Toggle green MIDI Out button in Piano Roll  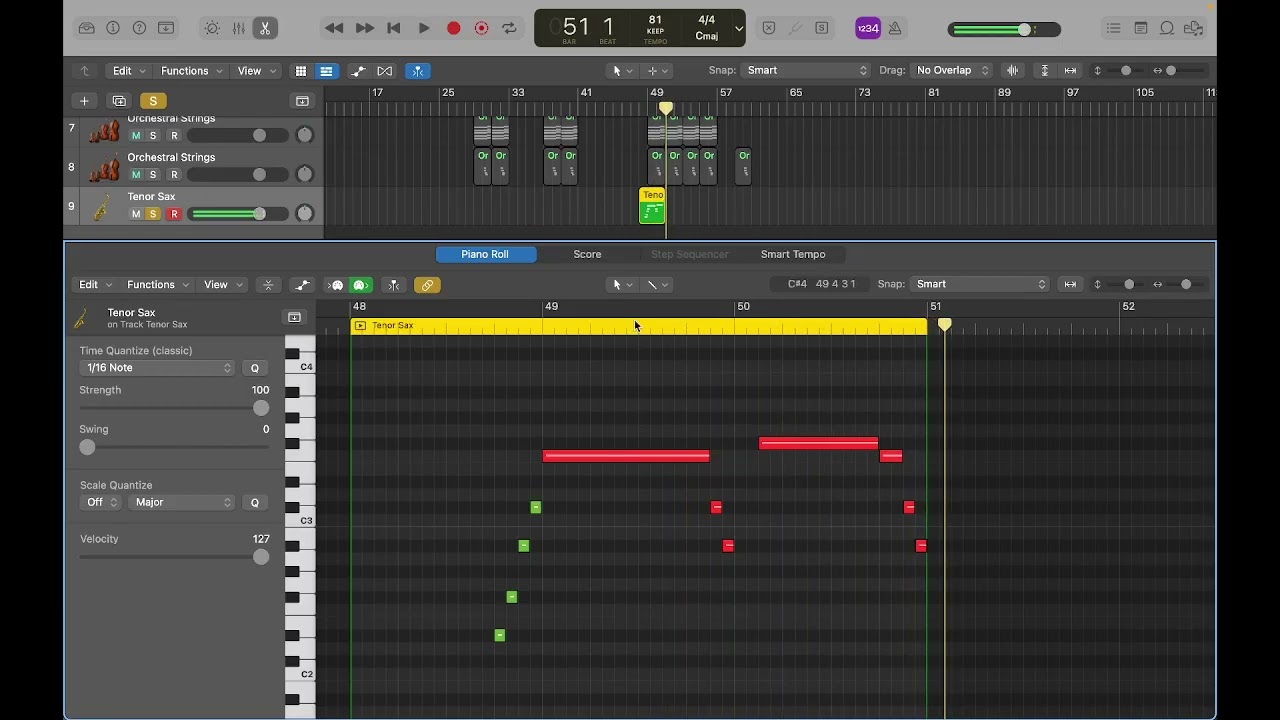point(361,285)
